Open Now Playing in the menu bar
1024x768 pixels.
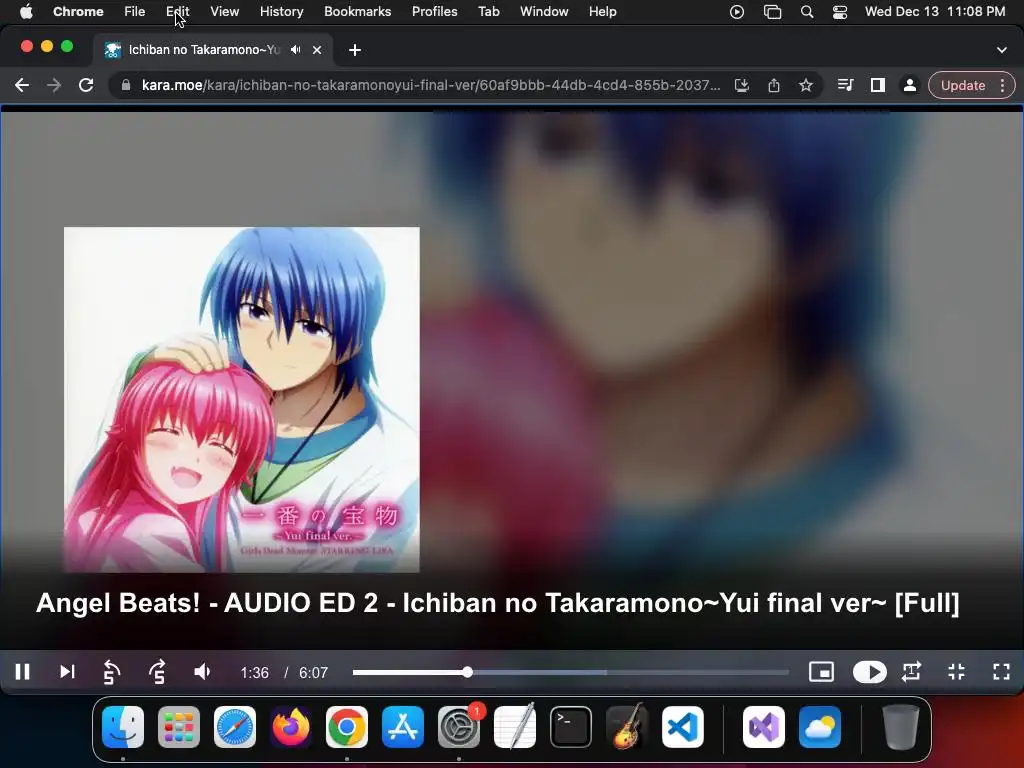[x=737, y=12]
